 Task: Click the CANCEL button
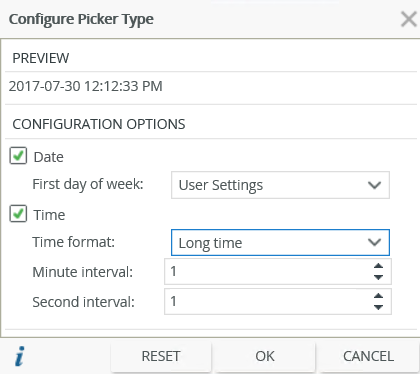[368, 356]
